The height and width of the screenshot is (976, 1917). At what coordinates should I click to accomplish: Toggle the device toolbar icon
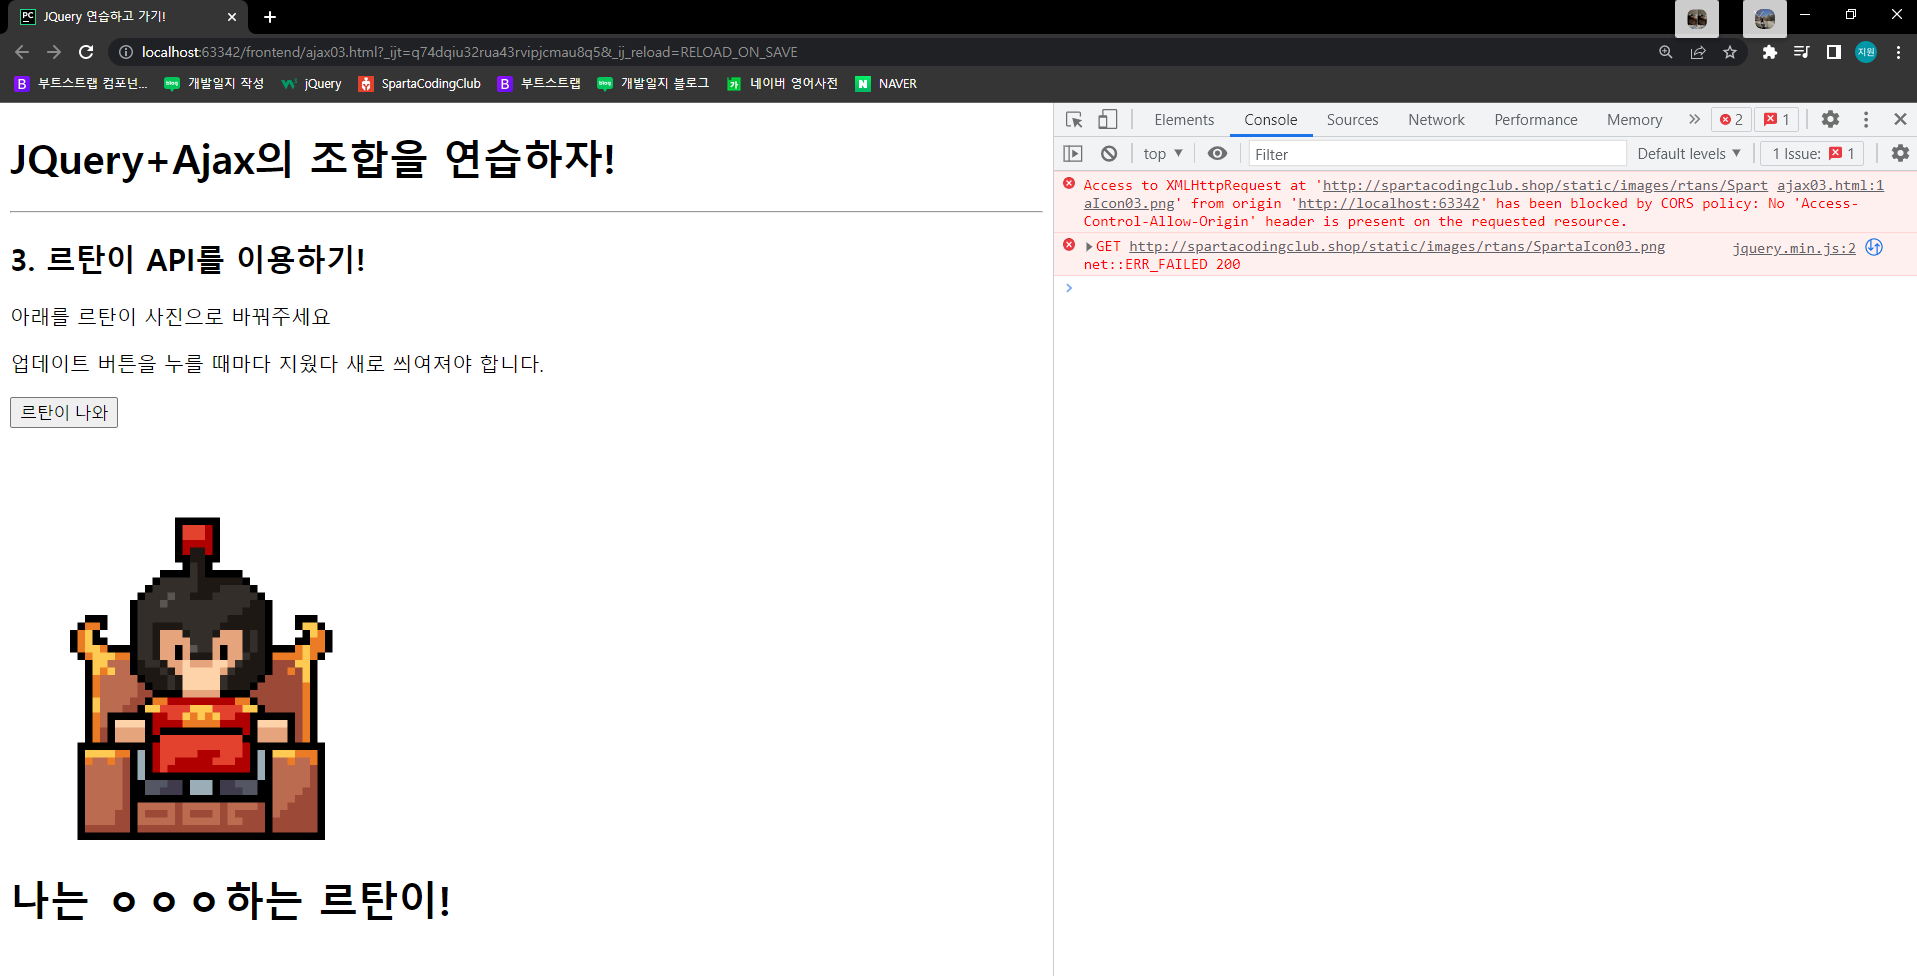[x=1107, y=120]
